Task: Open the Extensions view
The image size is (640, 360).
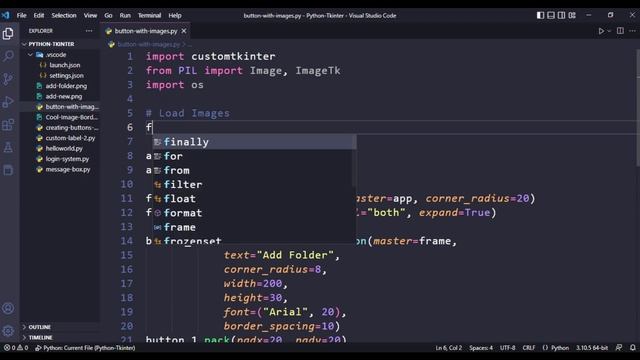Action: 8,124
